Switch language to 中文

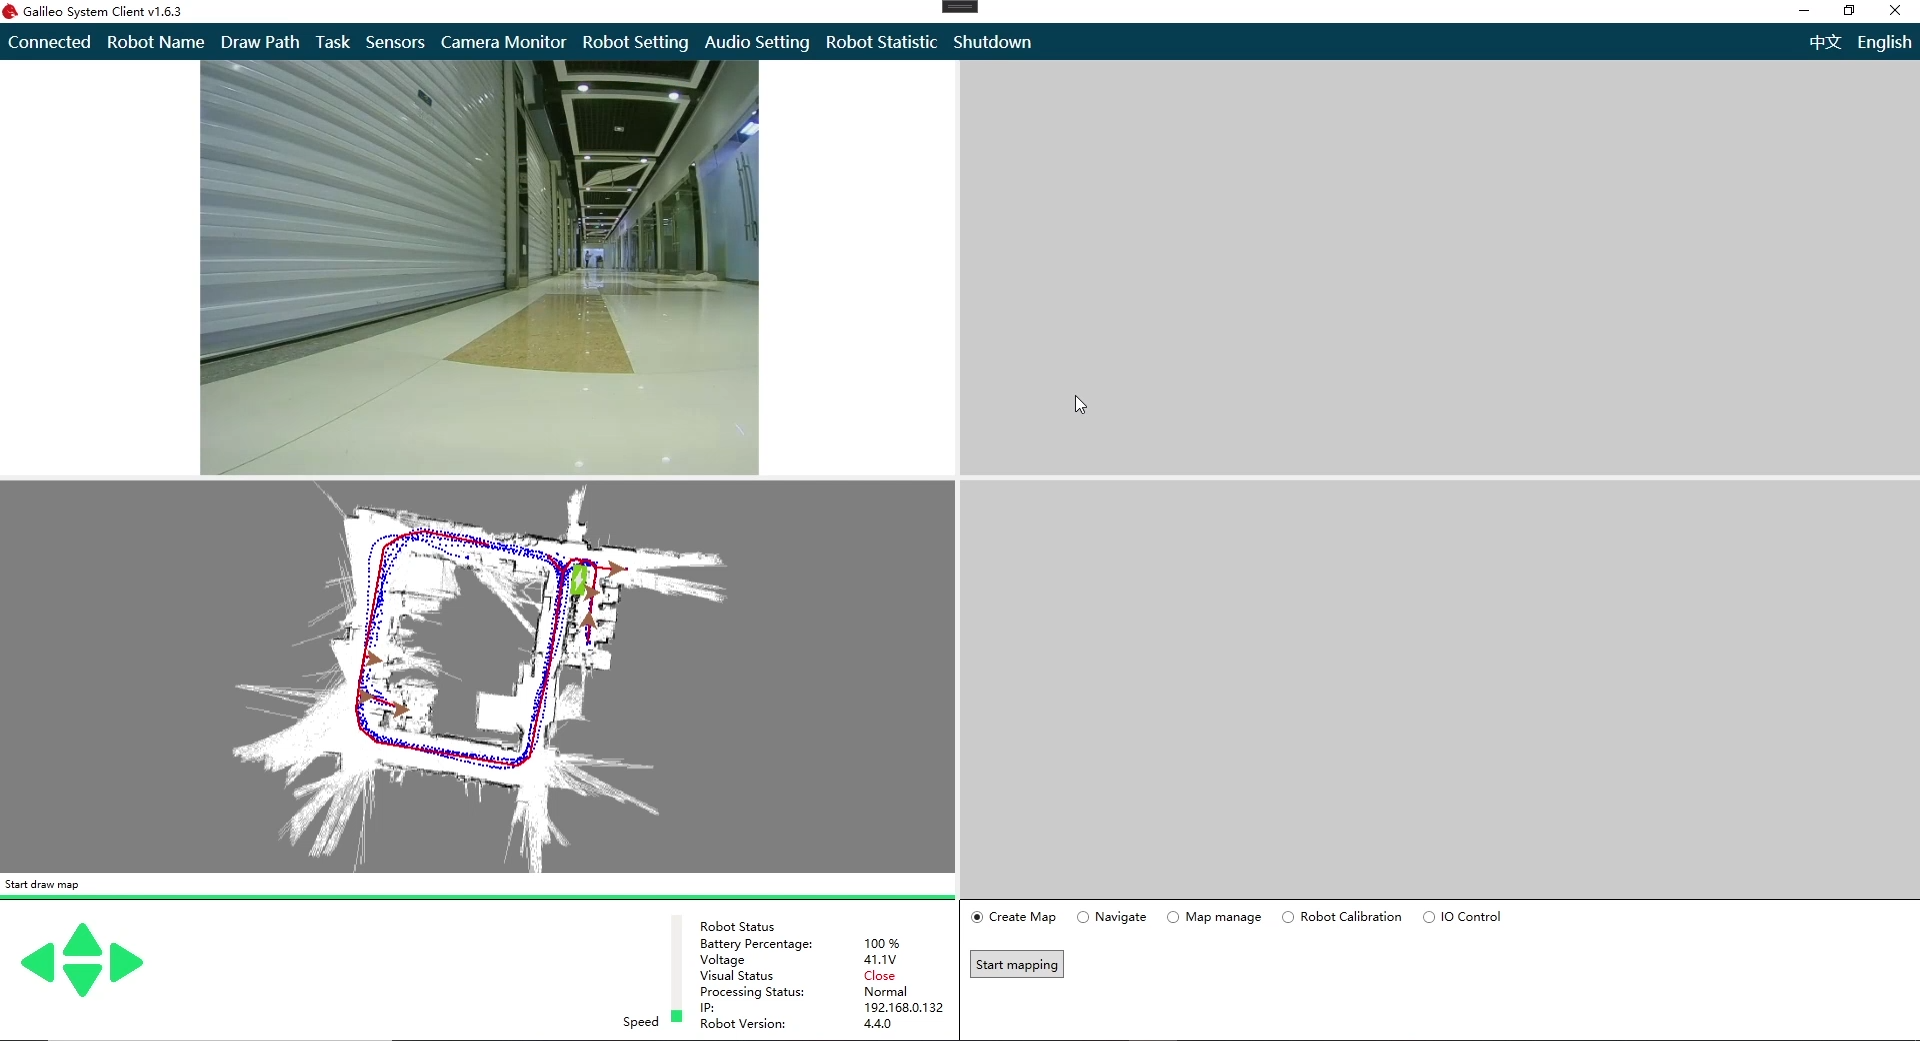[x=1825, y=42]
